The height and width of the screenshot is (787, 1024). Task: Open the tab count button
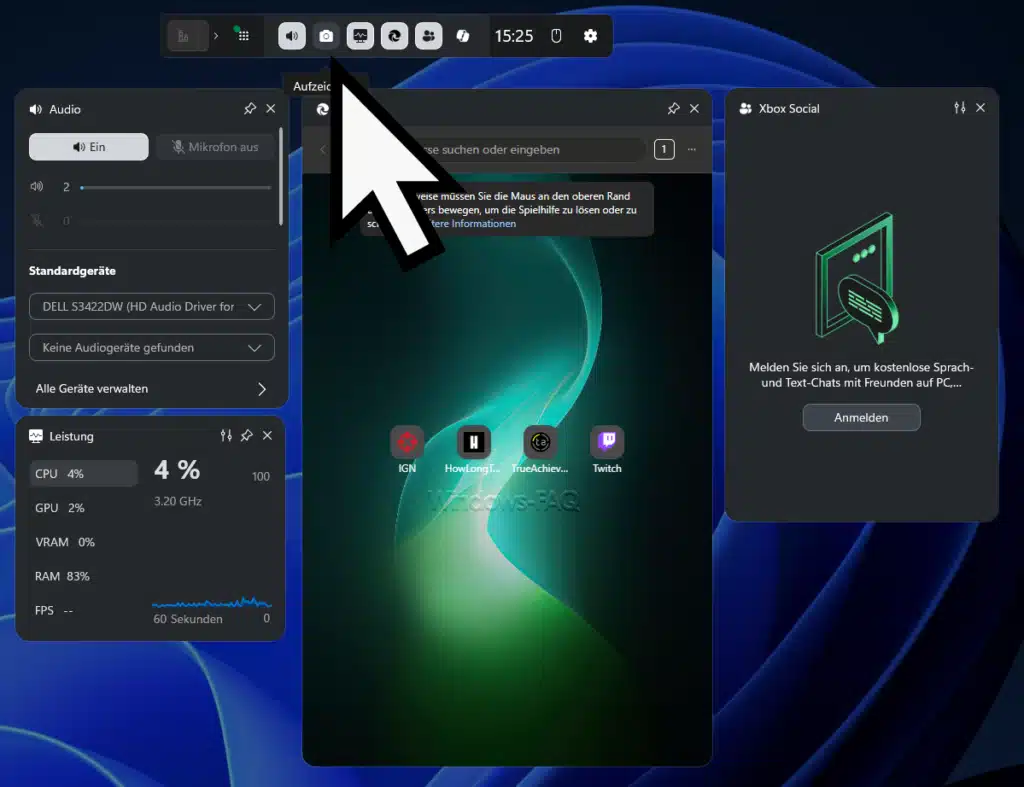664,150
